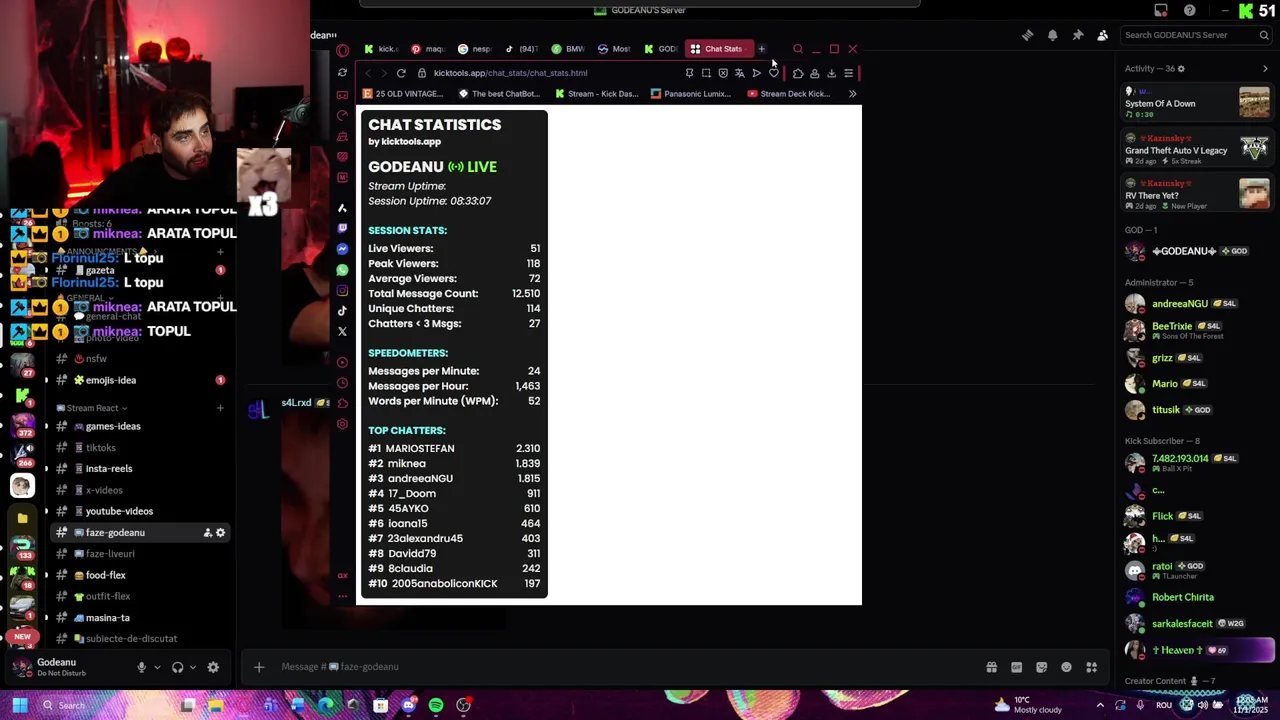Open the Discord emoji picker

pos(1066,667)
